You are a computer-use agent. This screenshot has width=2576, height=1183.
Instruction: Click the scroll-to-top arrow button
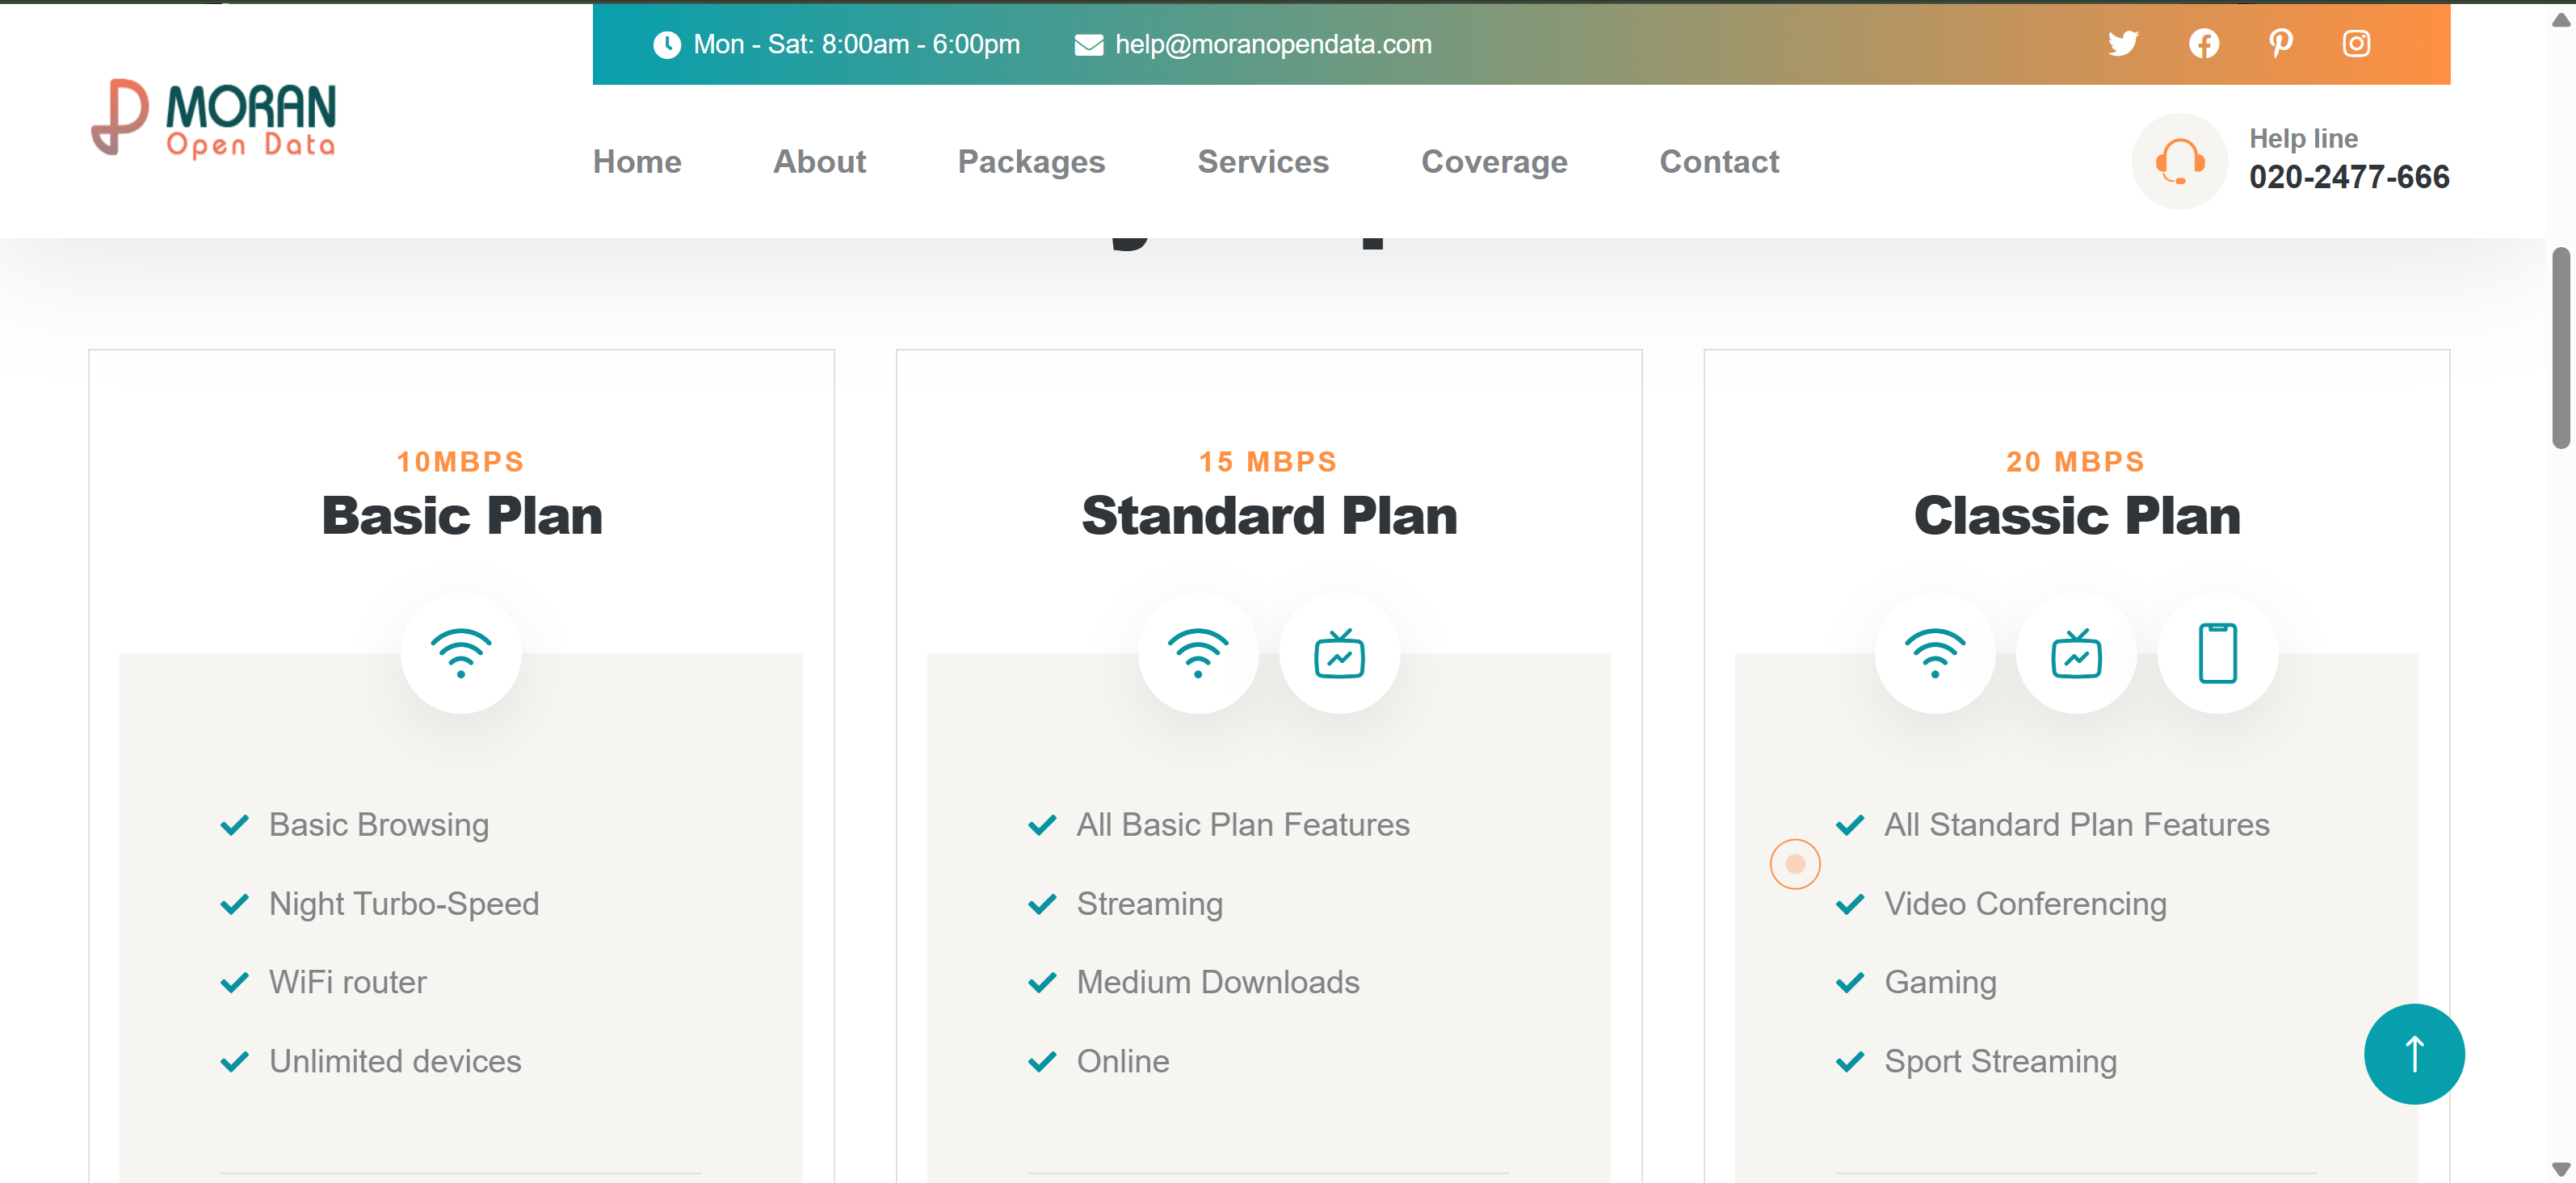click(2413, 1054)
